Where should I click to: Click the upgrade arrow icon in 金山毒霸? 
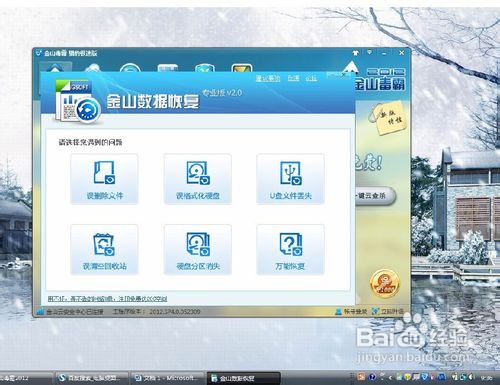350,67
